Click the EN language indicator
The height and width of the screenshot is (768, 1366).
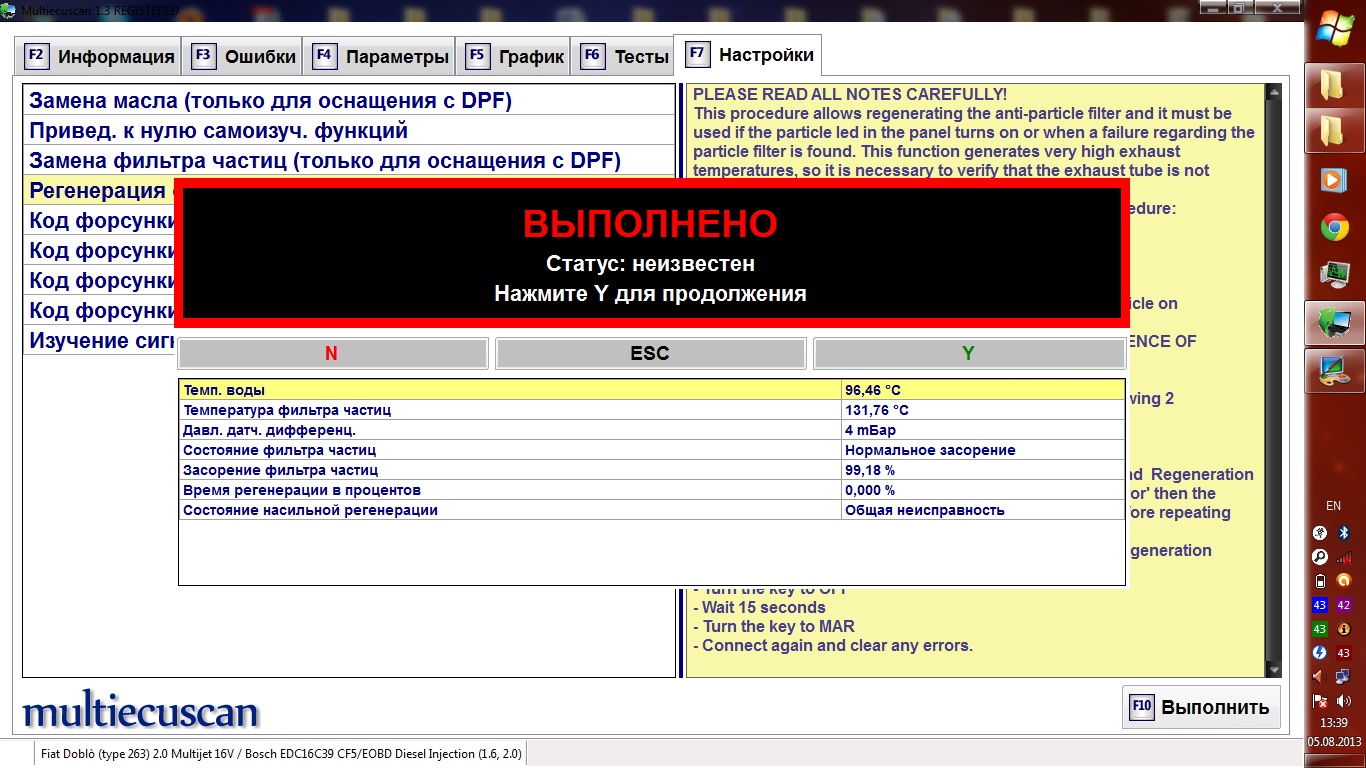[1333, 506]
